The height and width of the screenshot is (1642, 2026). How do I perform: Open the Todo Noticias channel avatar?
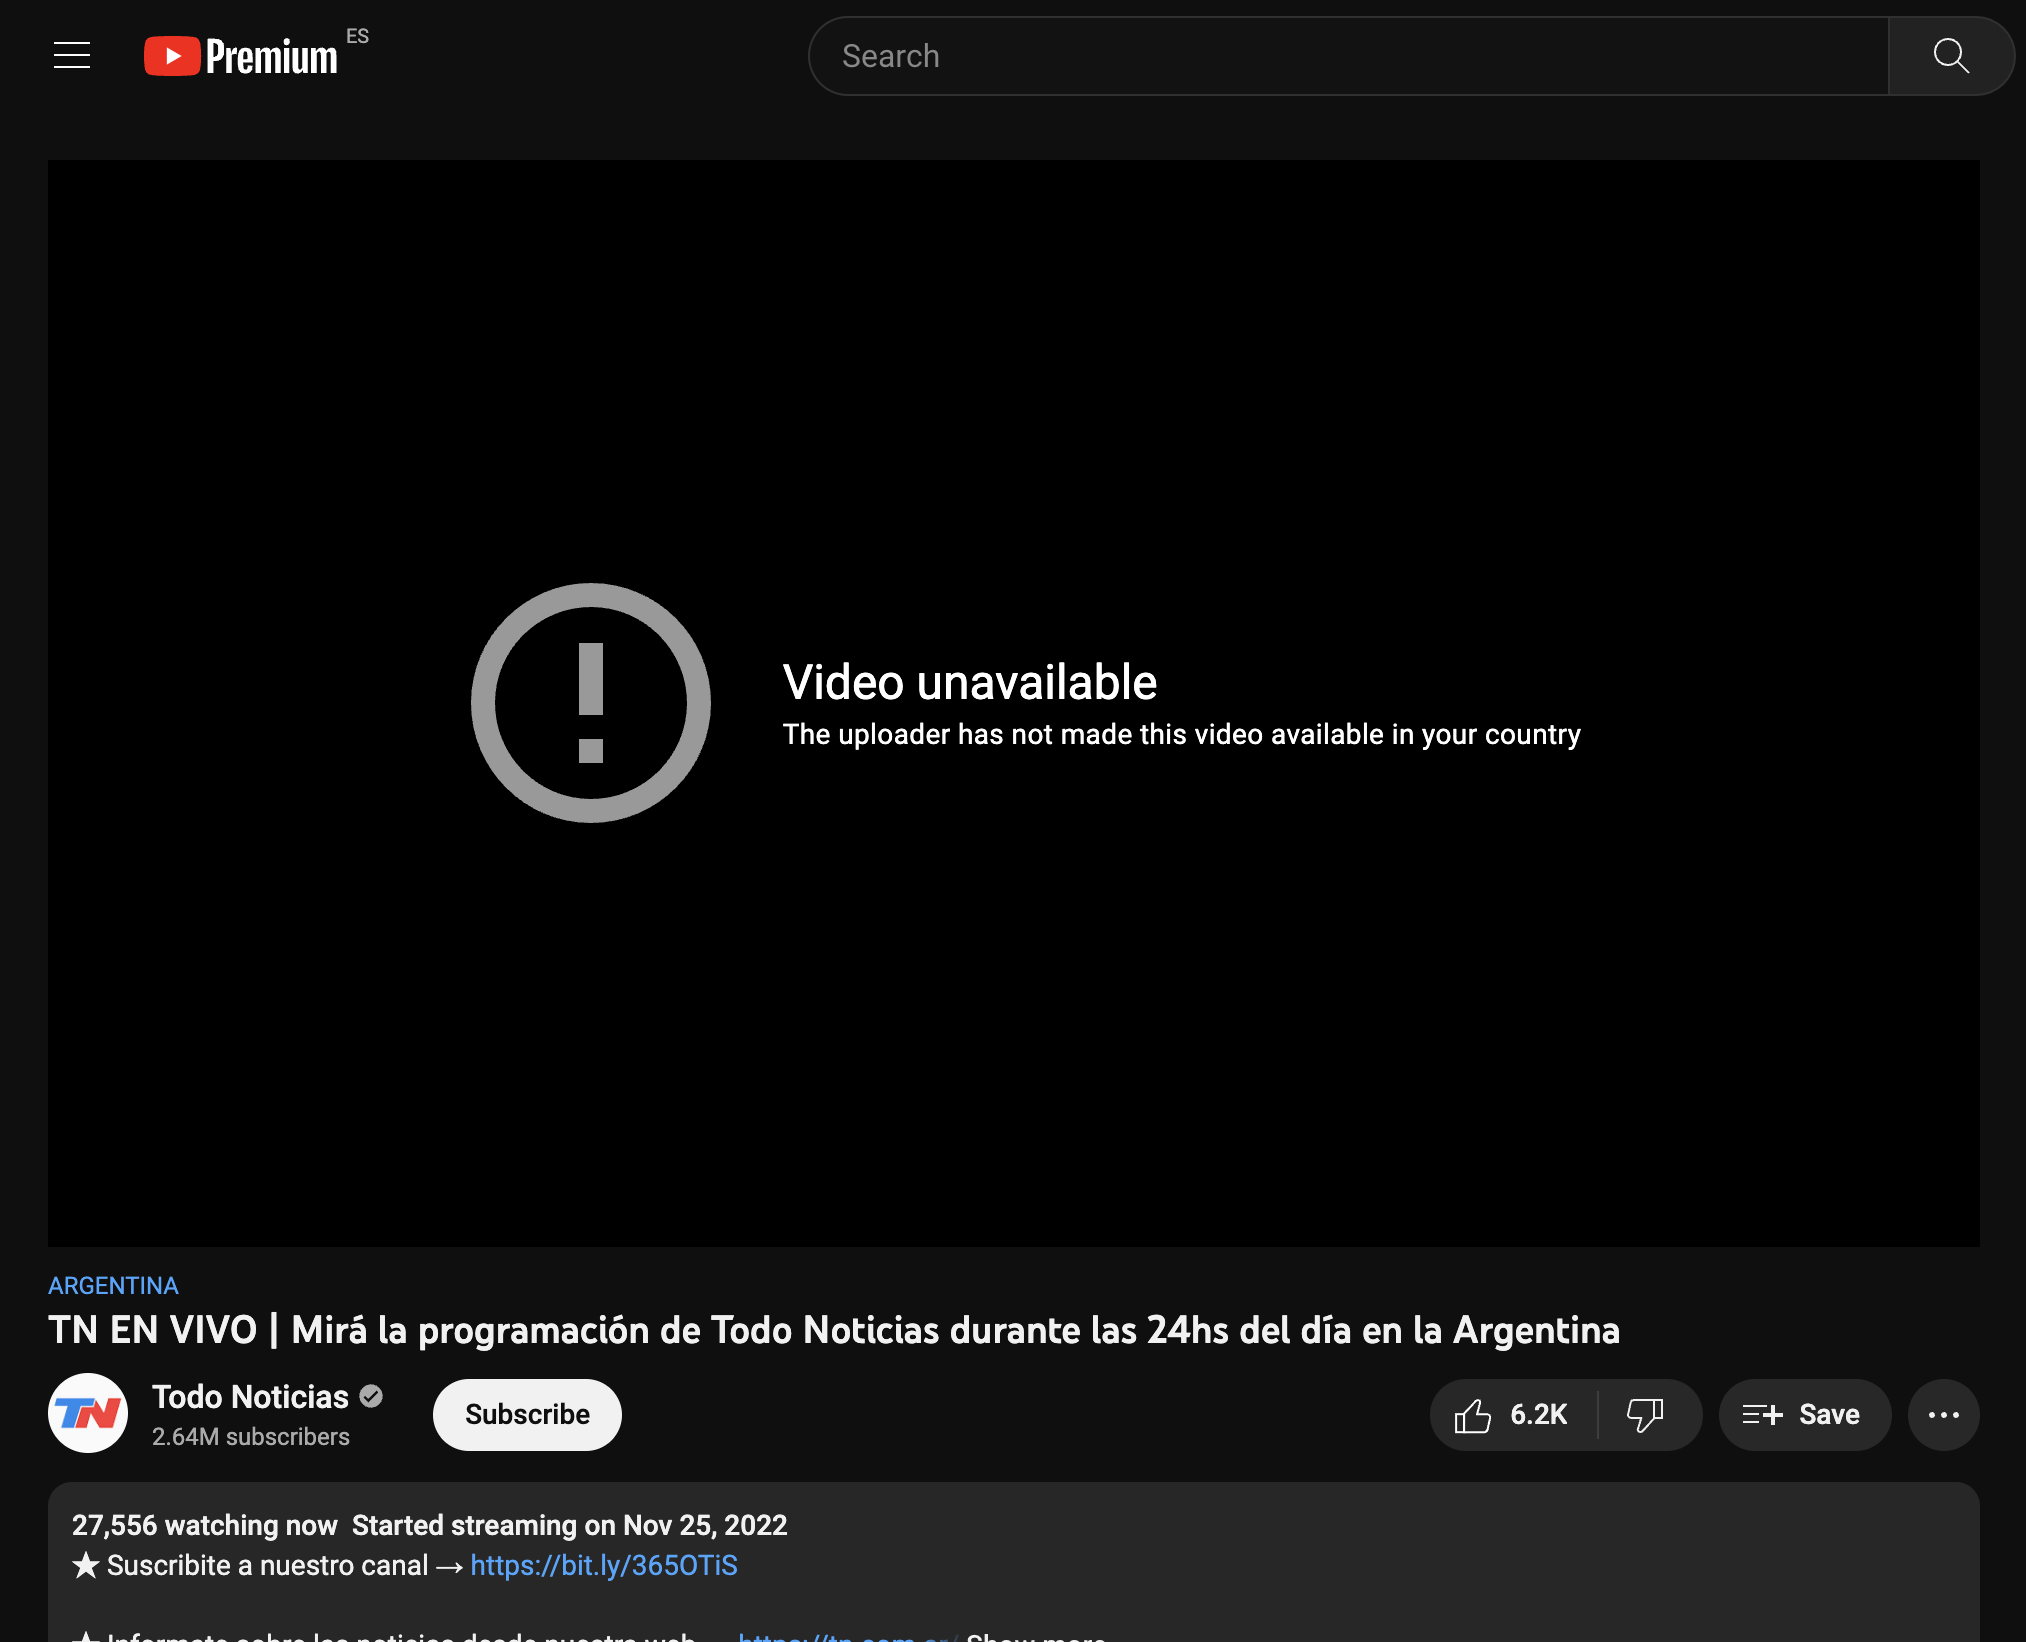tap(88, 1413)
